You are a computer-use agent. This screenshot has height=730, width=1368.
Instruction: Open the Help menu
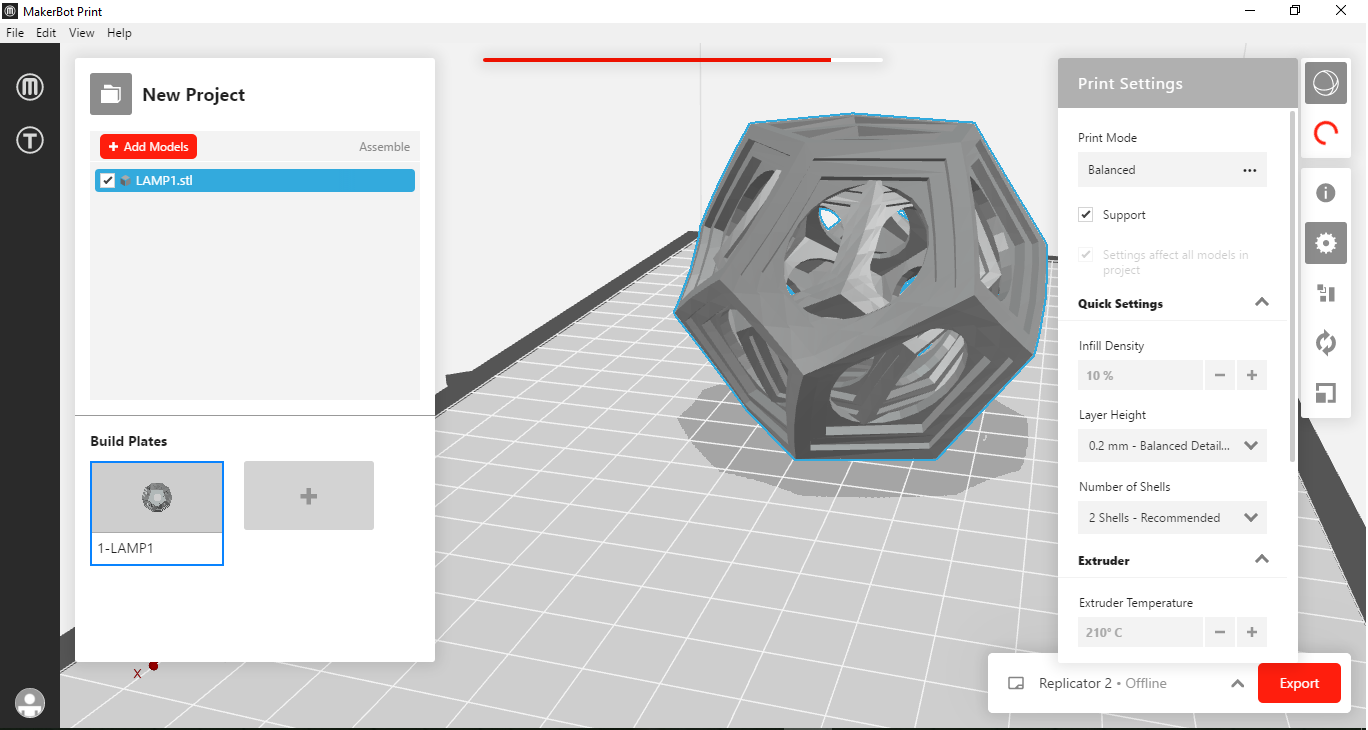pos(119,33)
